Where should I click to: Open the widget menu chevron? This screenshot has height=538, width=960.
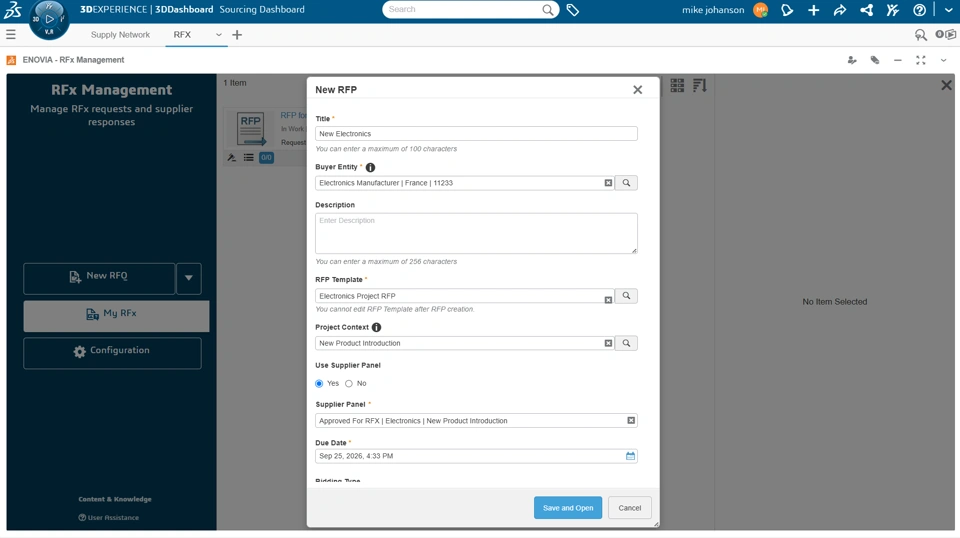click(943, 60)
